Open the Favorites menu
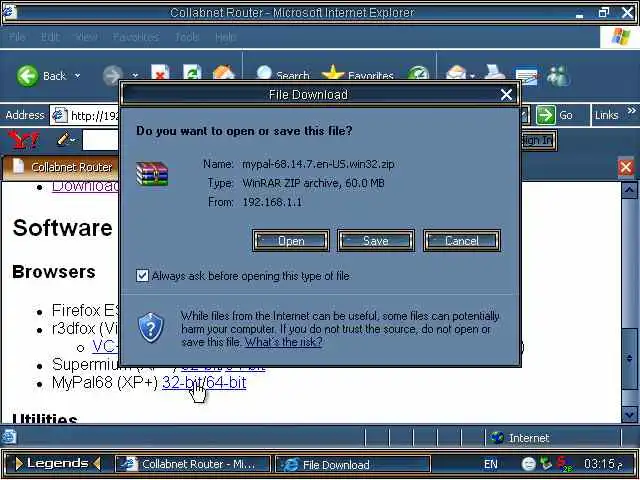Screen dimensions: 640x480 click(x=136, y=37)
